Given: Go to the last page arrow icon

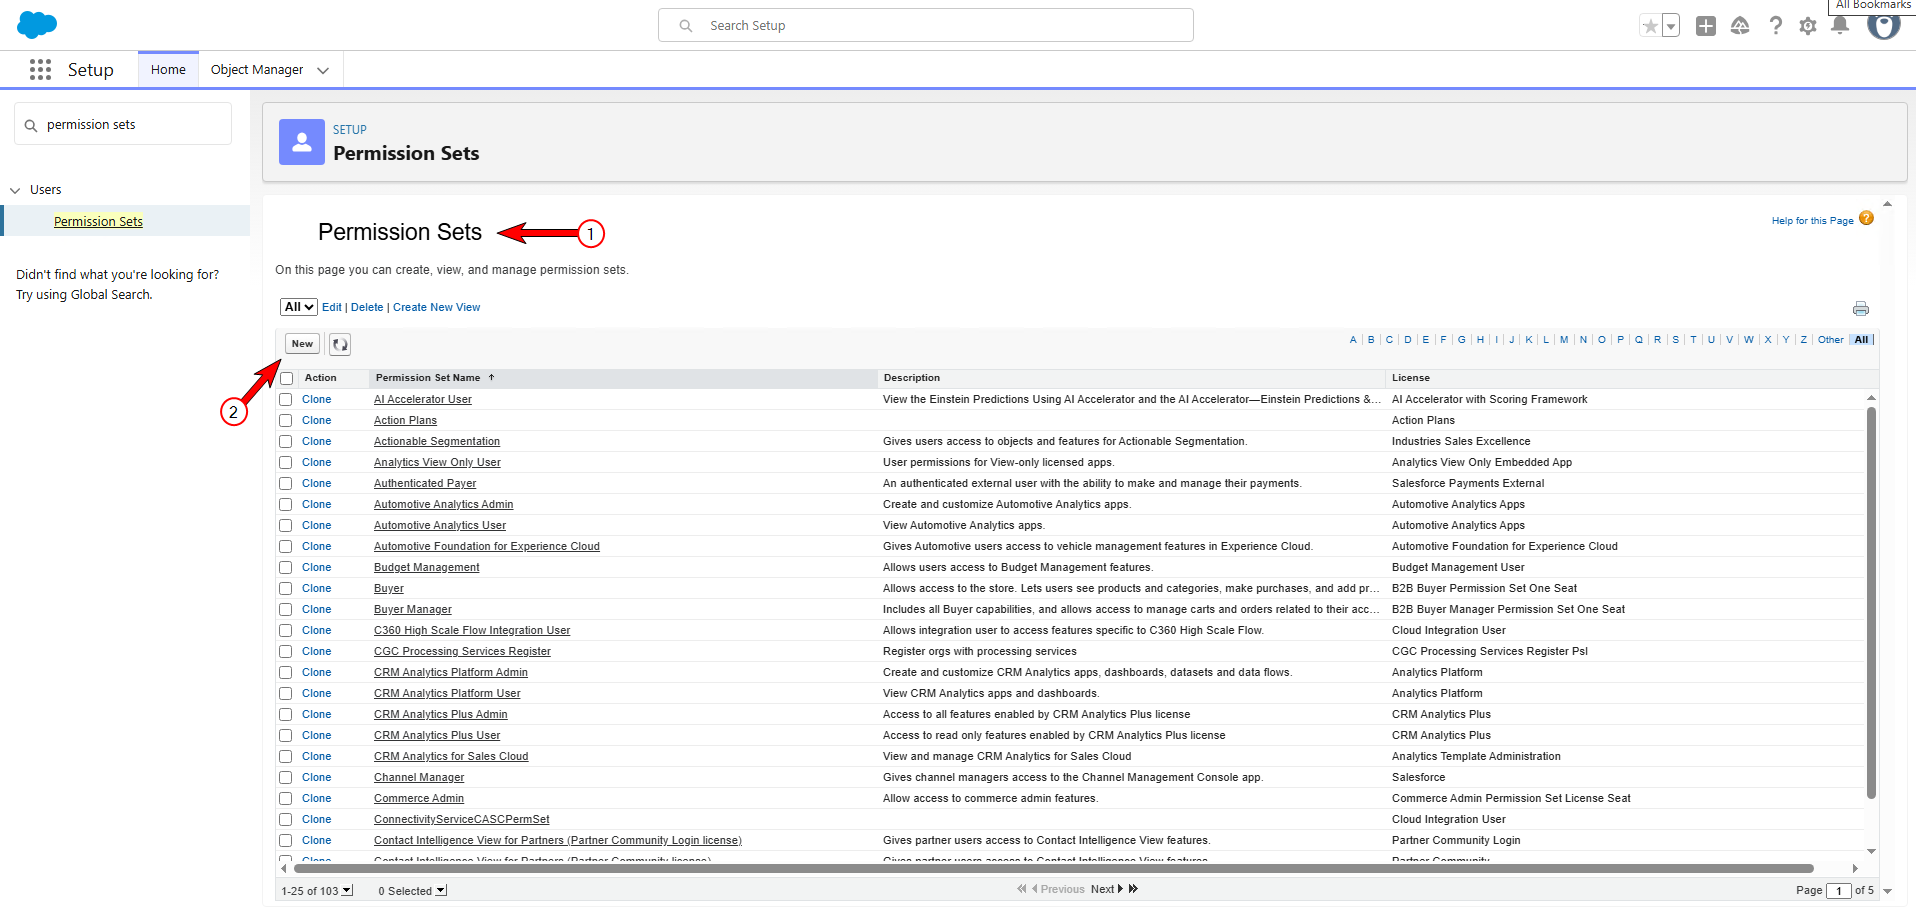Looking at the screenshot, I should tap(1133, 889).
